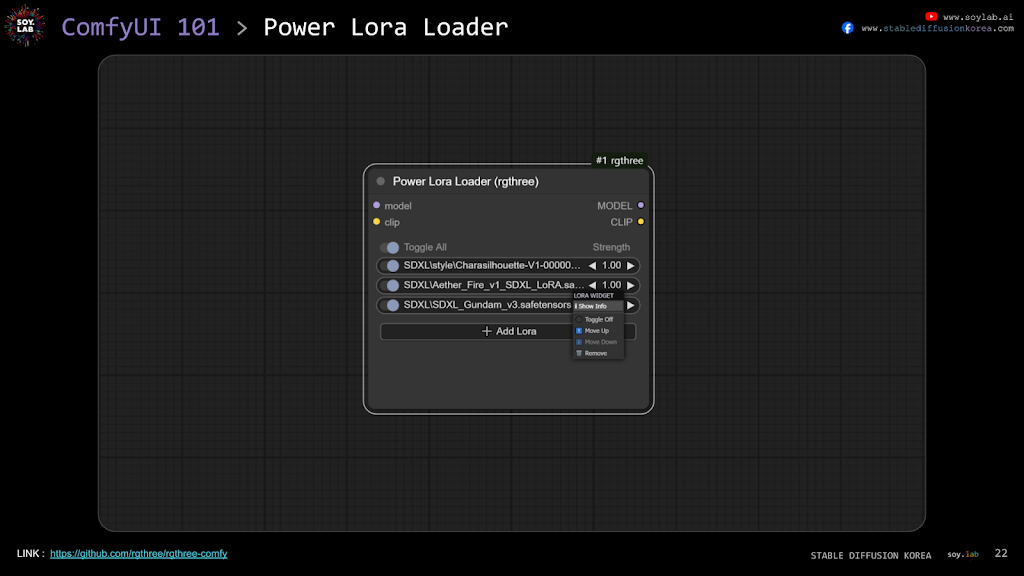The height and width of the screenshot is (576, 1024).
Task: Click the node collapse dot in title bar
Action: 381,182
